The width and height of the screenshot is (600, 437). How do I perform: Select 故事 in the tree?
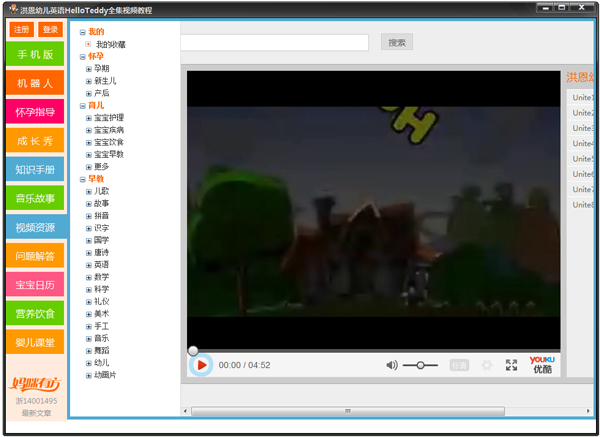point(101,203)
